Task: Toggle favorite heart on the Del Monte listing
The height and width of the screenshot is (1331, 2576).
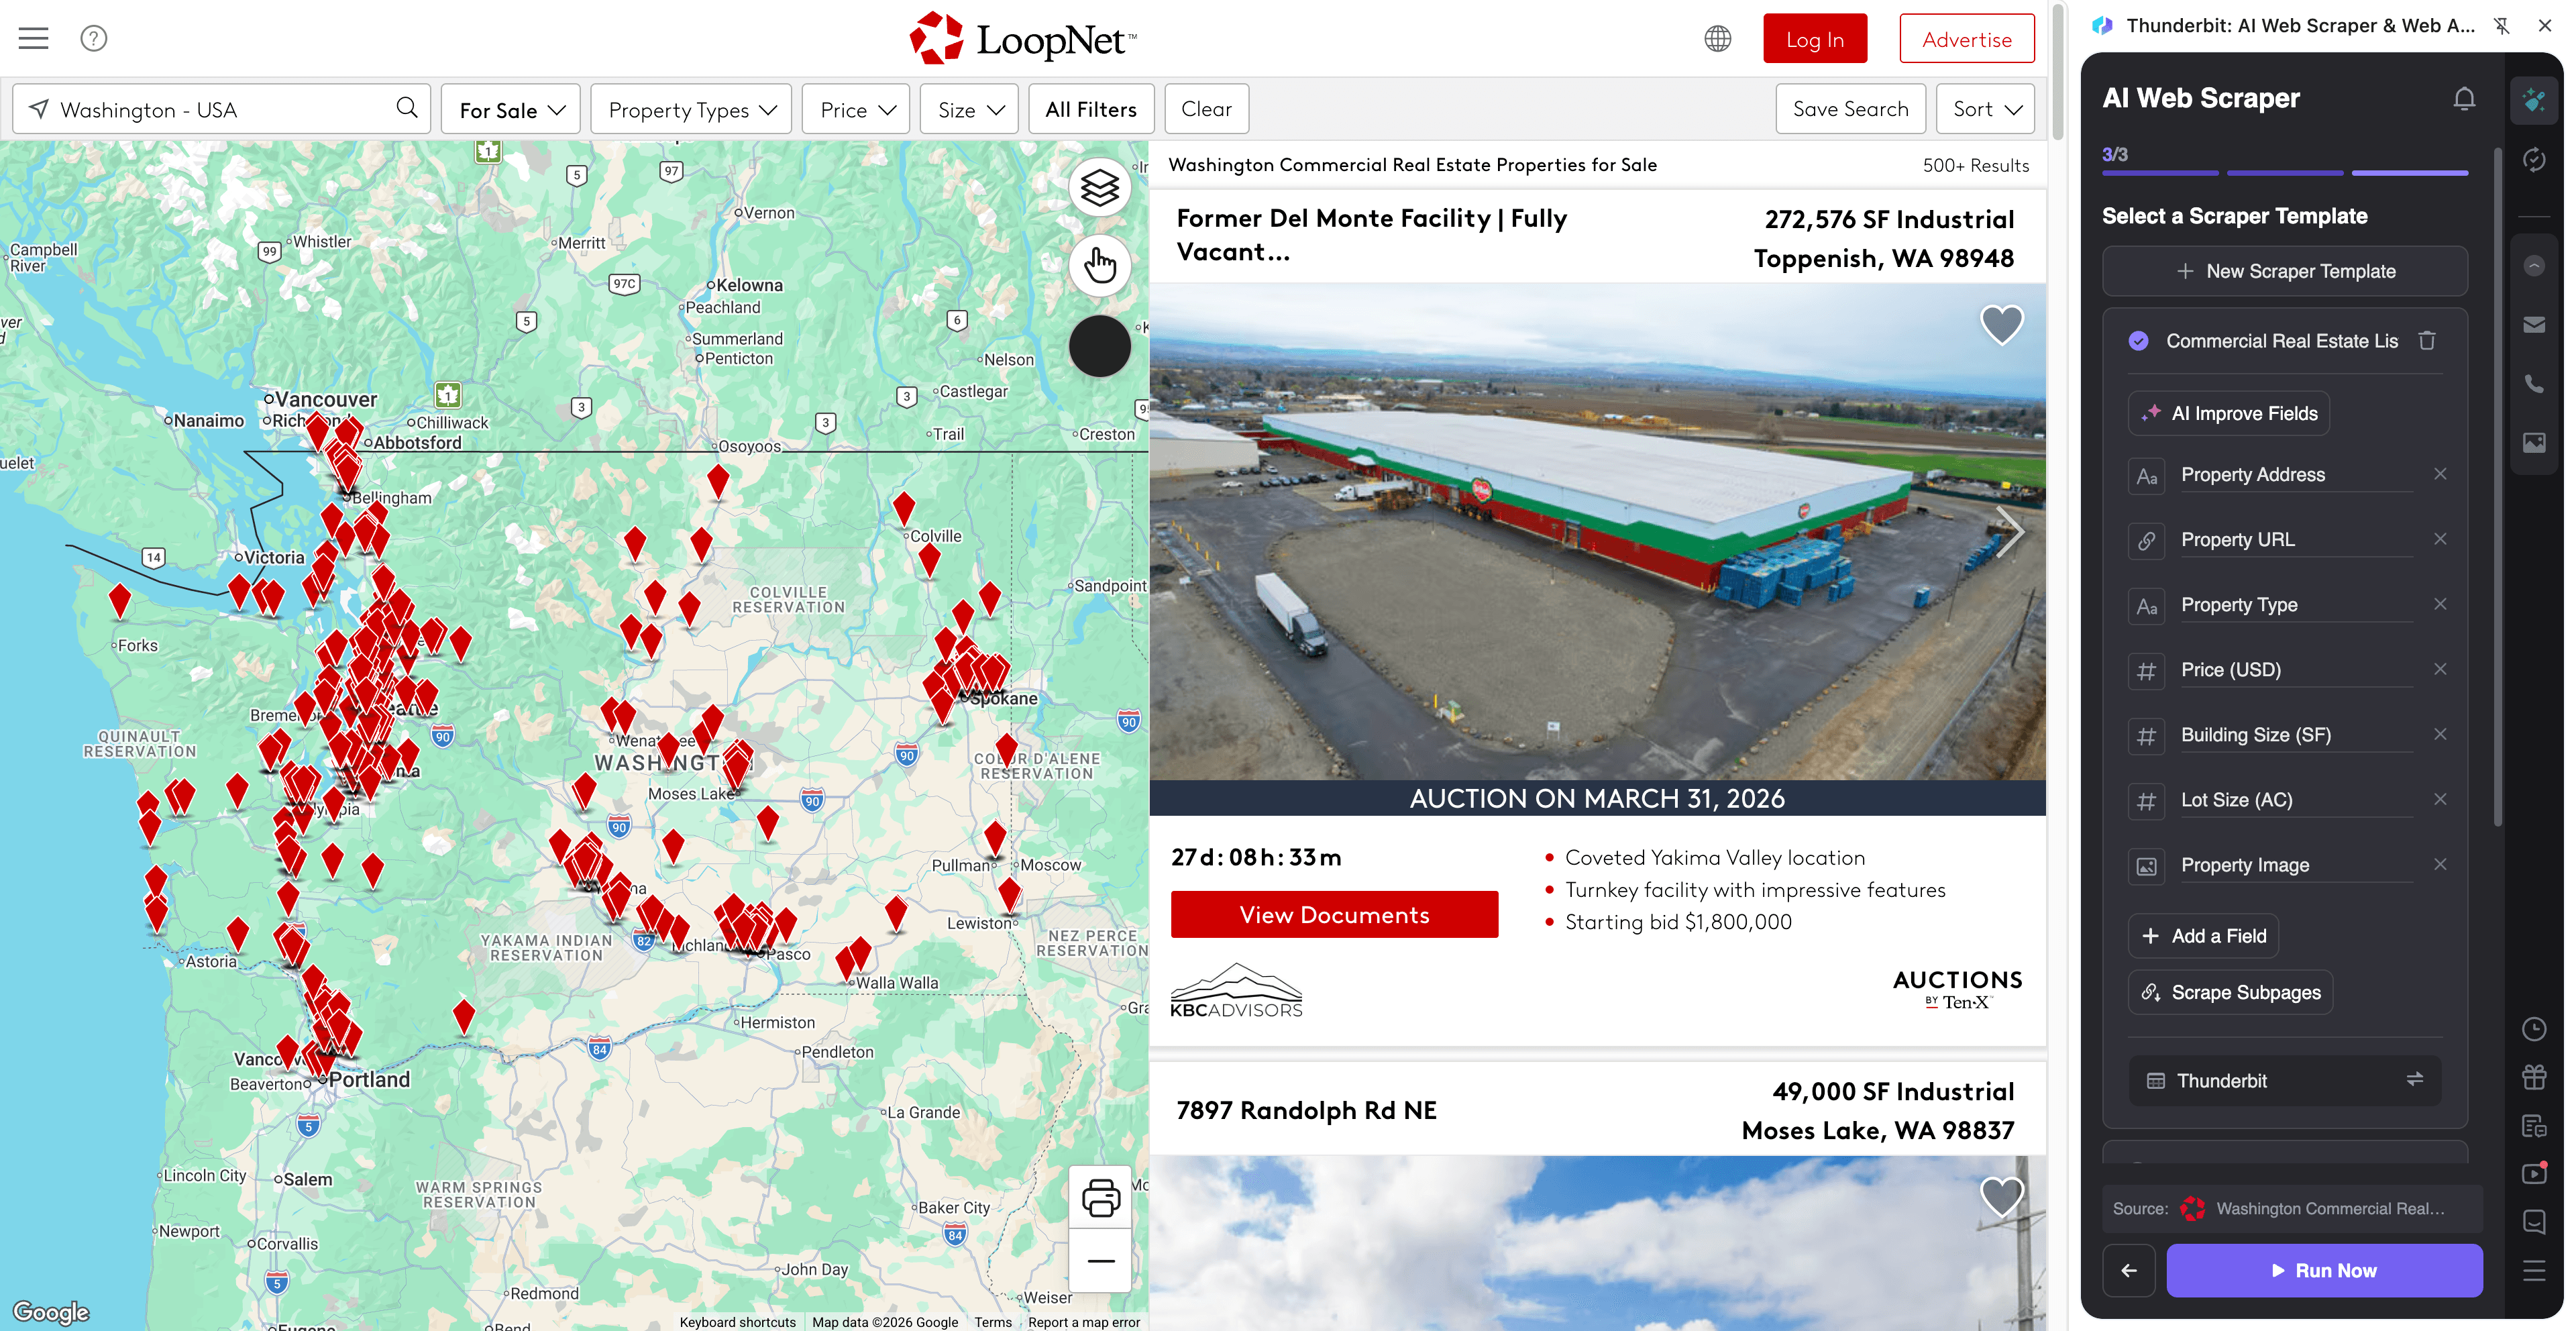Action: [2001, 324]
